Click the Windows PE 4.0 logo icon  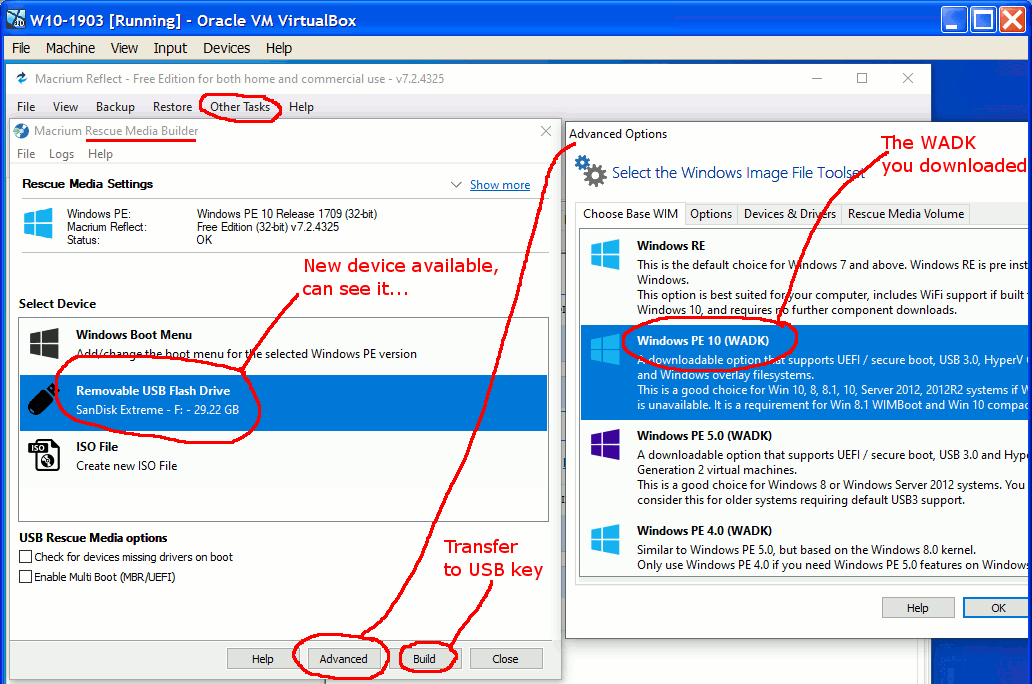pos(606,539)
